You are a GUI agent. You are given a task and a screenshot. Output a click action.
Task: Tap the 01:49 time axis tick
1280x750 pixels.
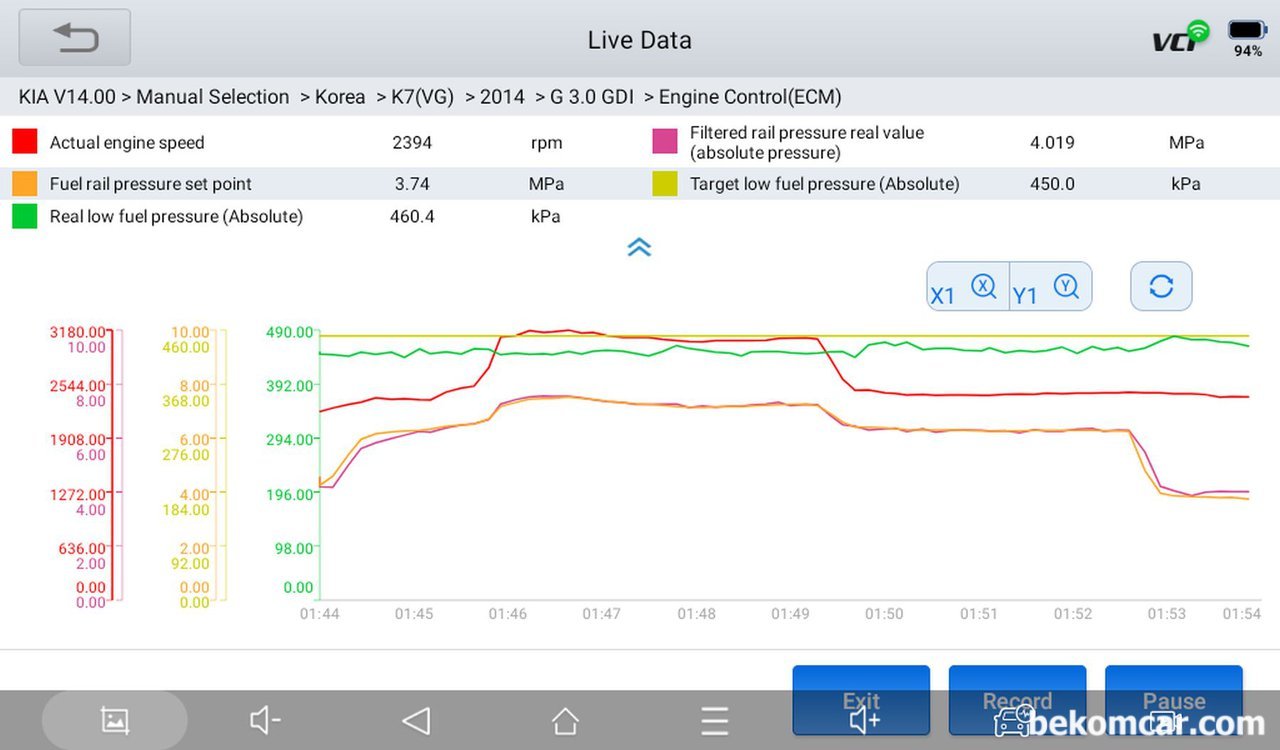(x=790, y=614)
